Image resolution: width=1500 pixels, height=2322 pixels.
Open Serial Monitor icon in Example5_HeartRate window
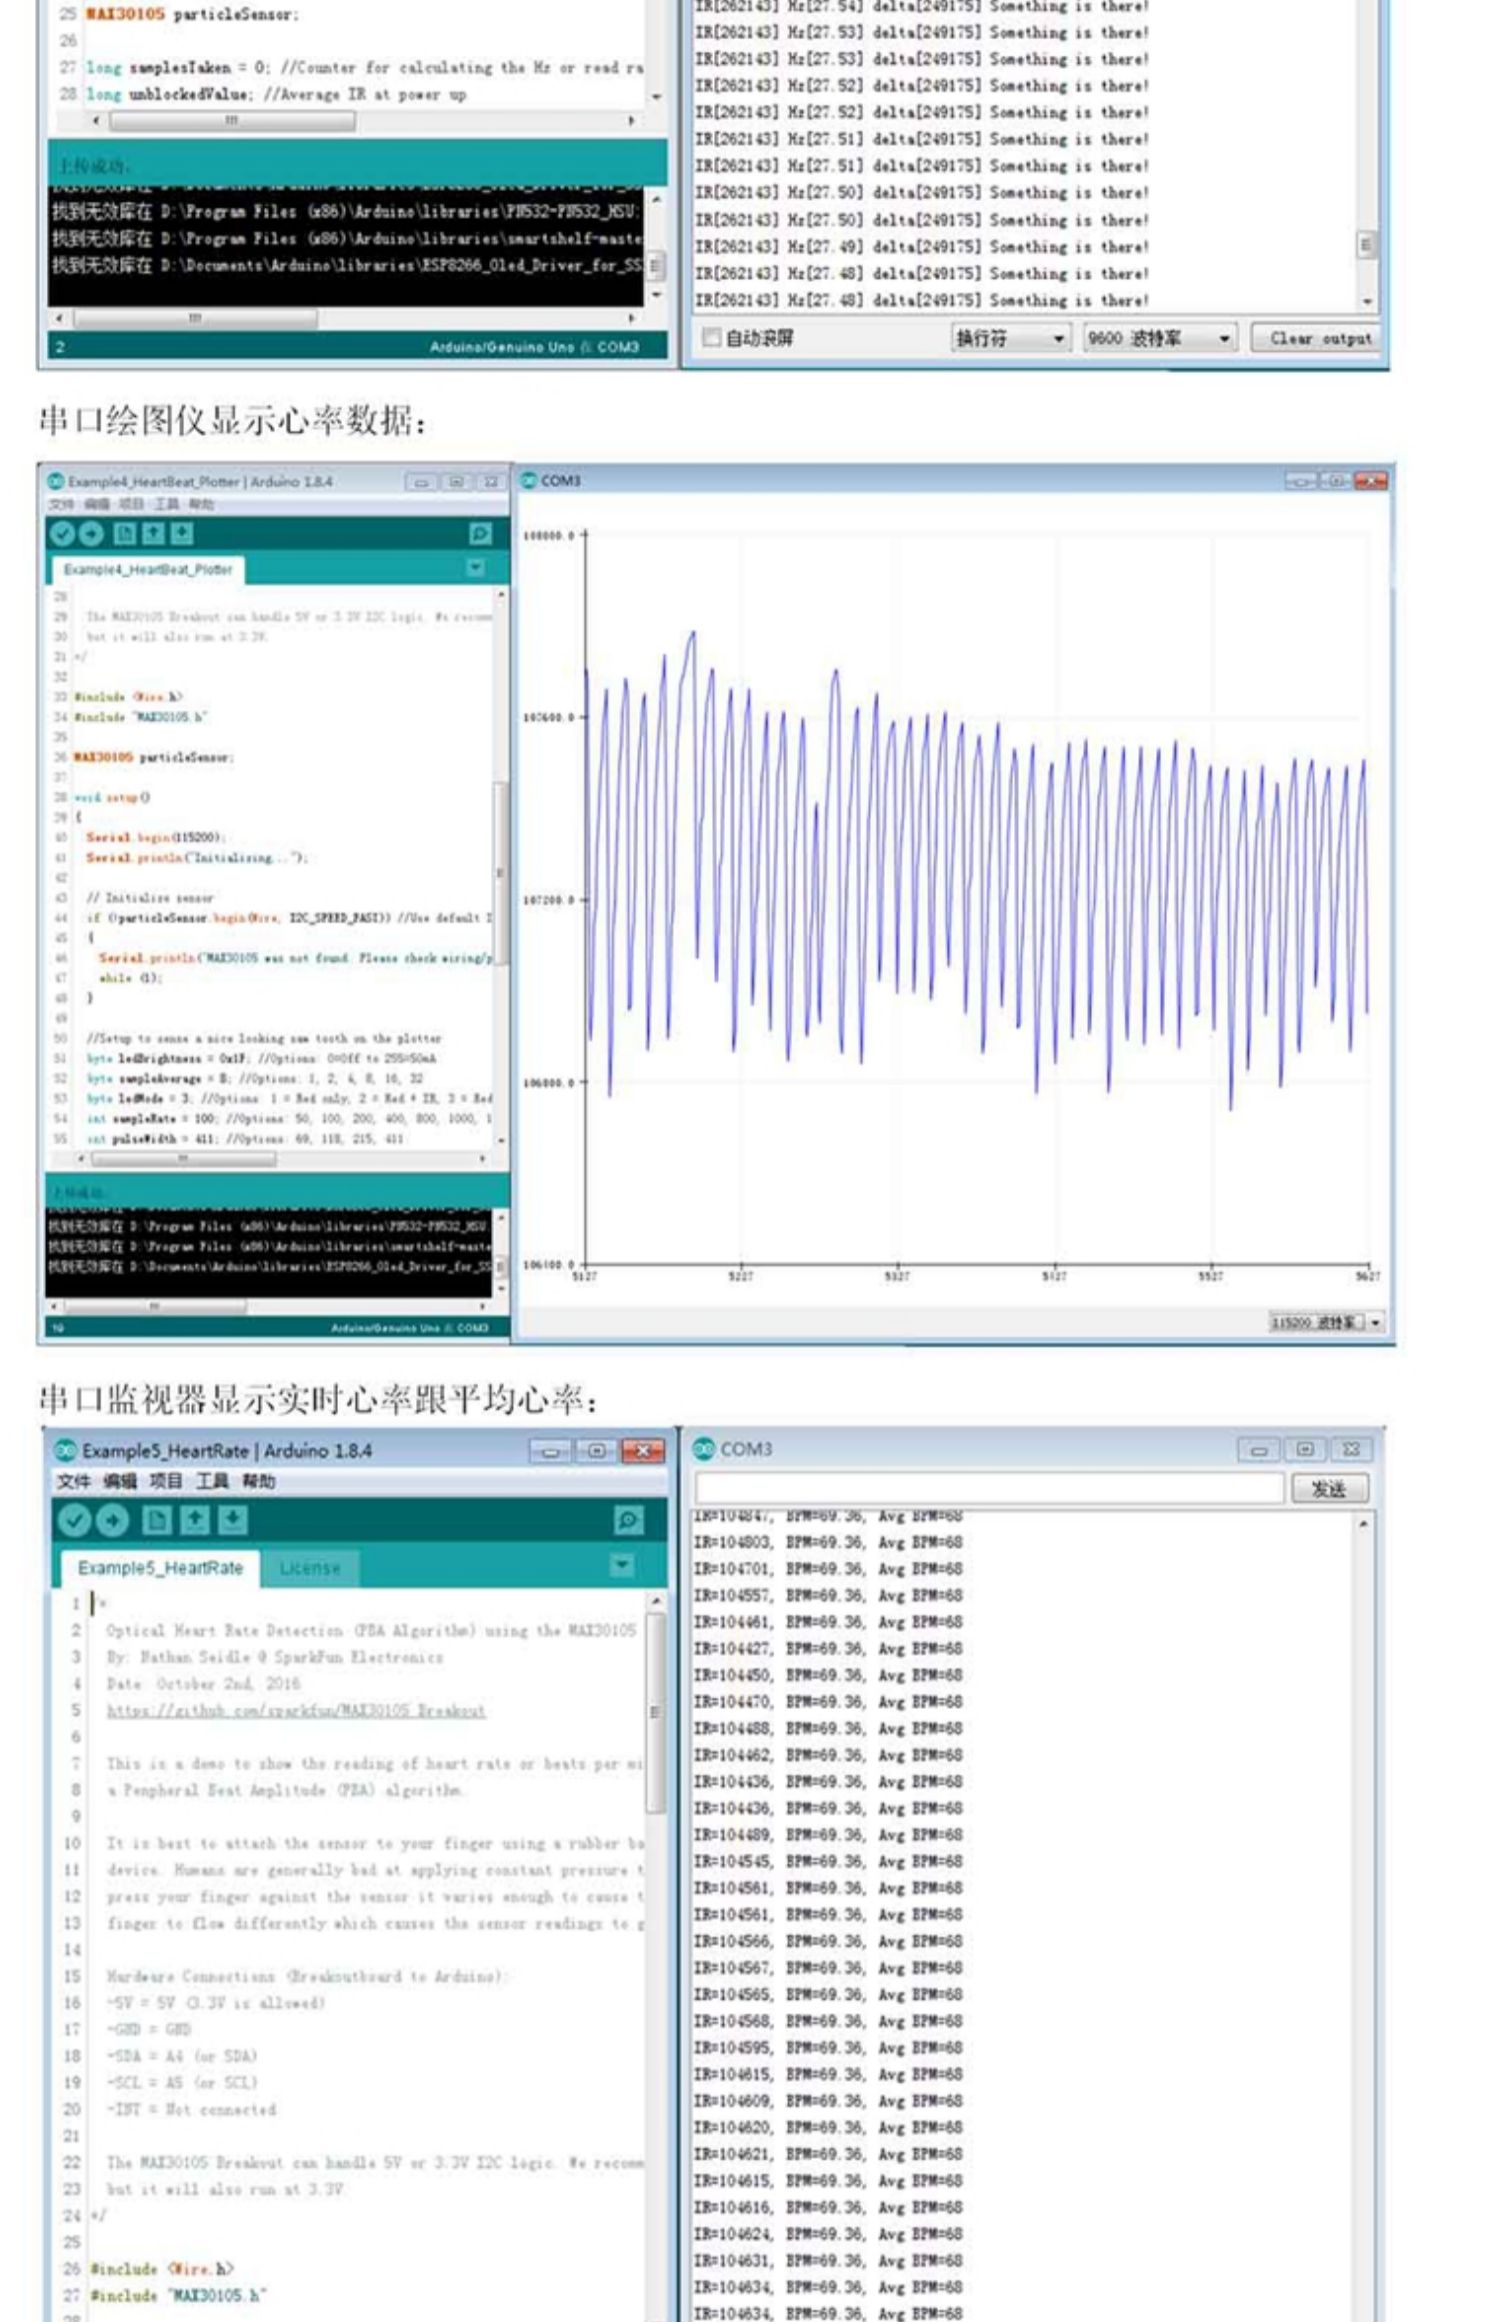point(628,1520)
